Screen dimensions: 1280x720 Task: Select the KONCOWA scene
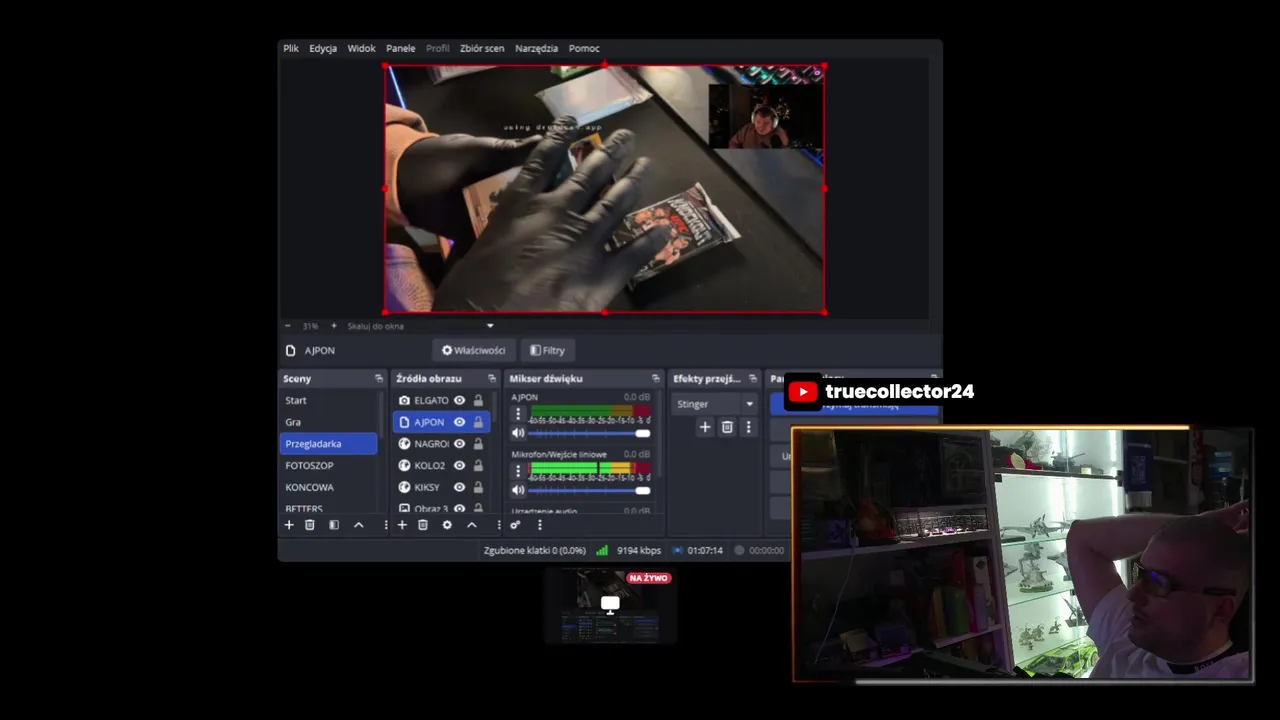point(329,487)
